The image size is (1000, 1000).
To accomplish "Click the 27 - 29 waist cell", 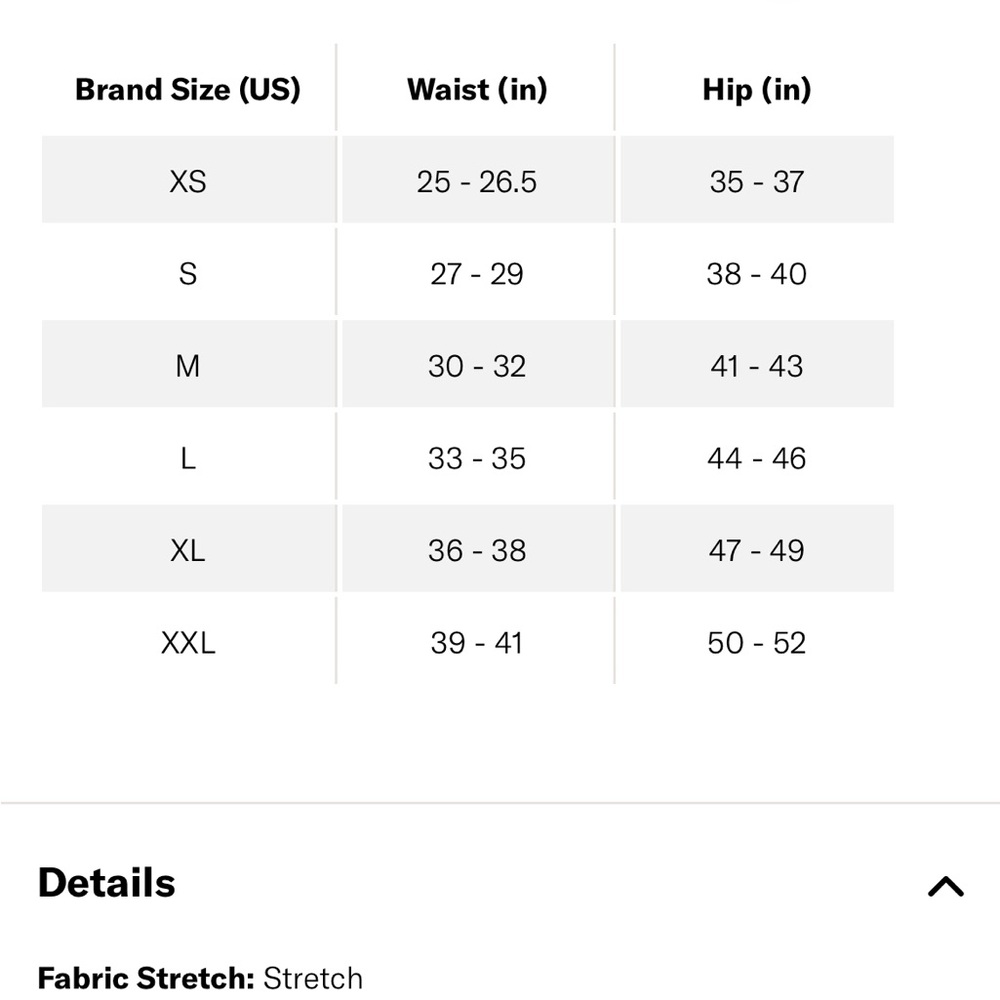I will [x=477, y=274].
